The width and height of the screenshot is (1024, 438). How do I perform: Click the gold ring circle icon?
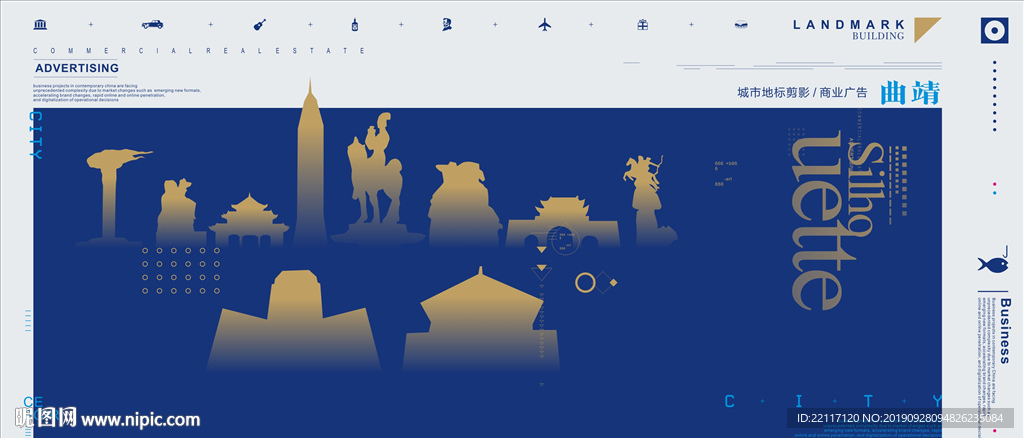point(585,283)
